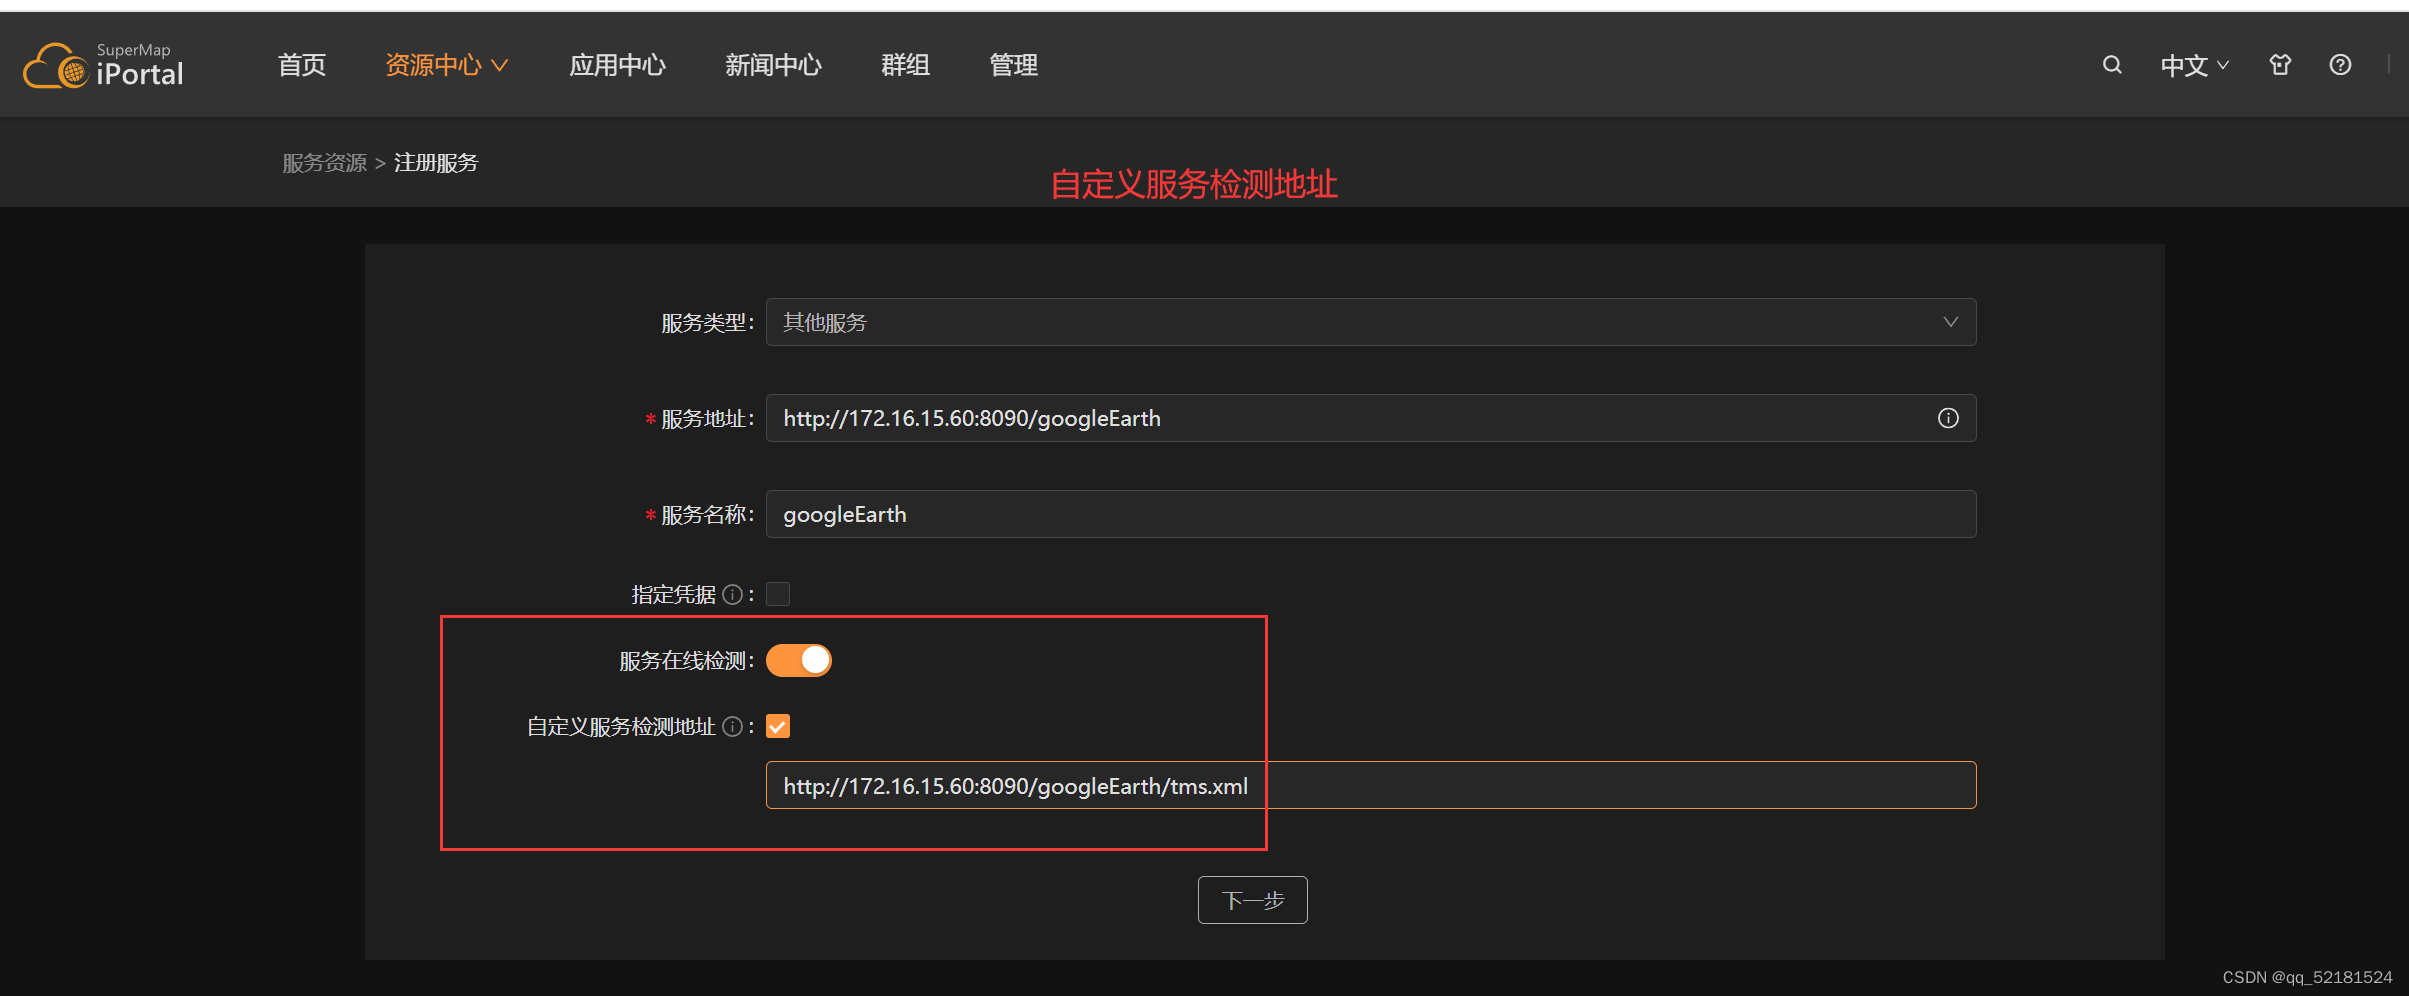Open 管理 from the navigation bar

pyautogui.click(x=1014, y=65)
